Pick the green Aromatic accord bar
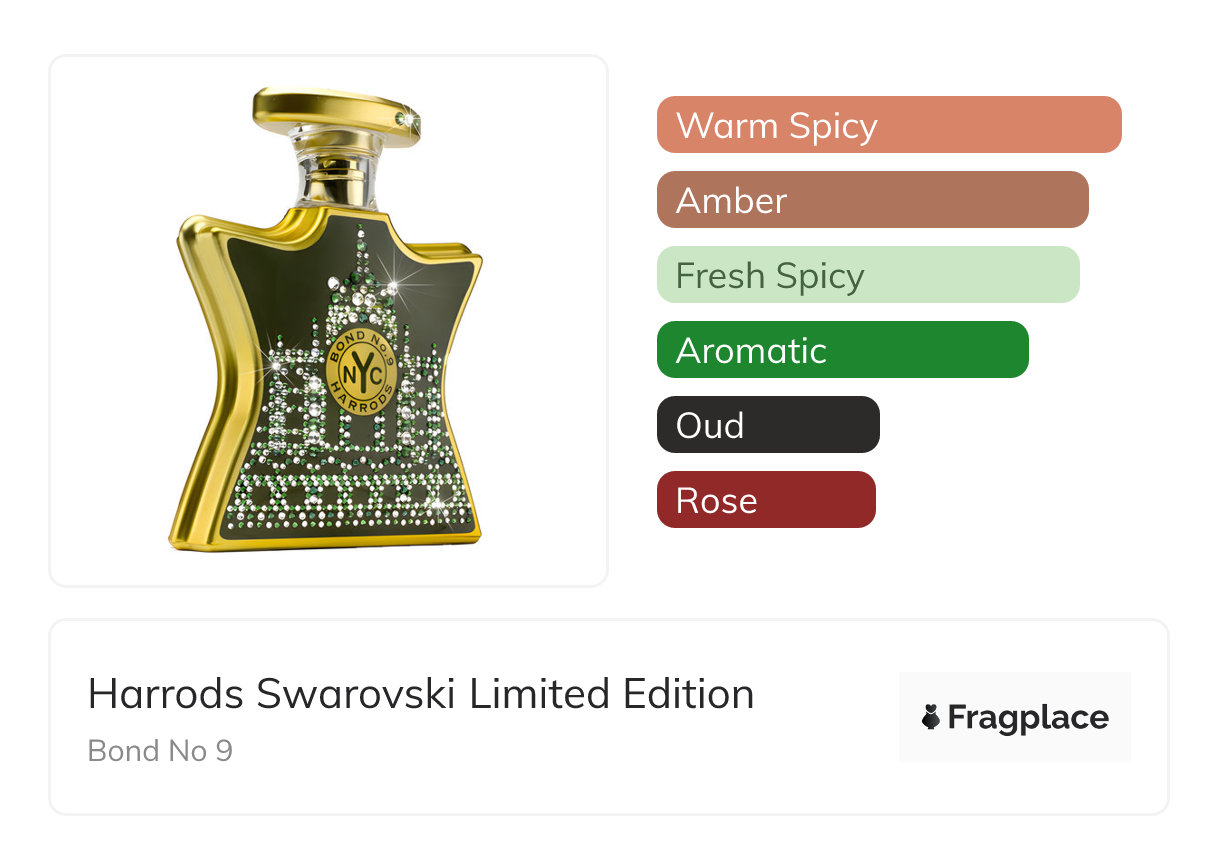This screenshot has width=1218, height=864. click(x=842, y=350)
